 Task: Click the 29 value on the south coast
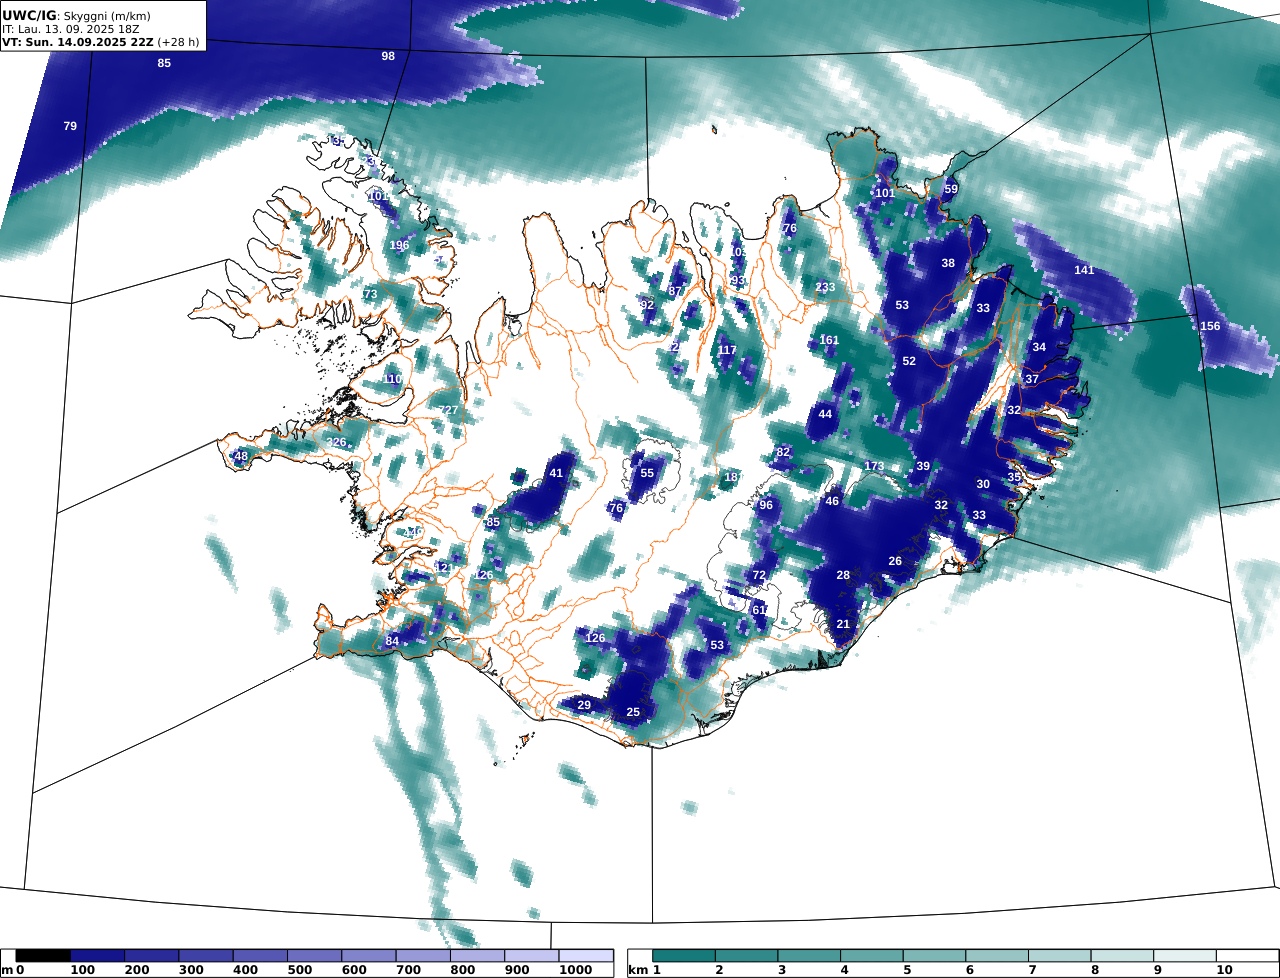point(584,705)
